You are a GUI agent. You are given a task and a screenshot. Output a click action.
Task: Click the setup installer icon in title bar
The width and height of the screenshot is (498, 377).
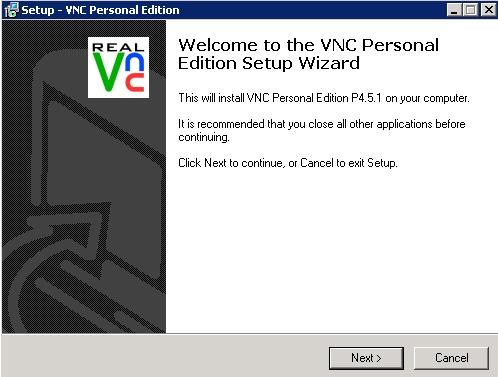[x=11, y=10]
